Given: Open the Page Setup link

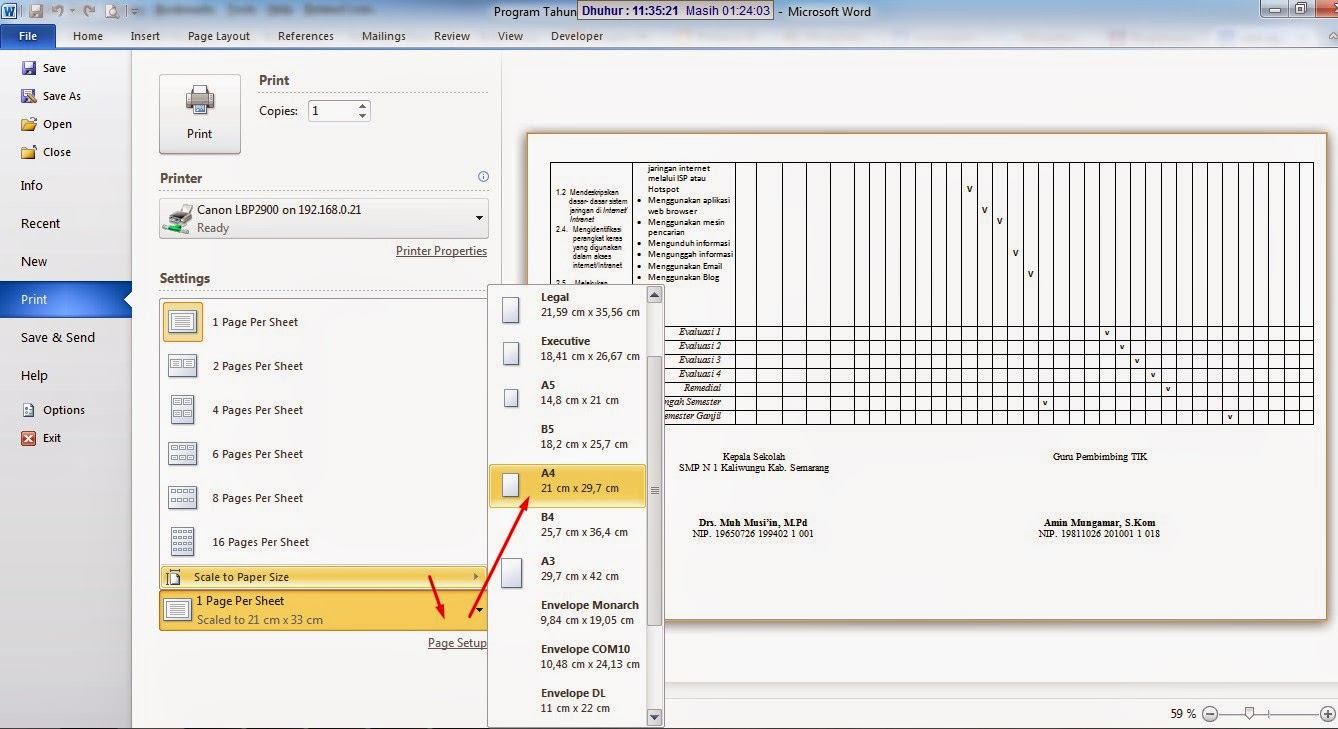Looking at the screenshot, I should pyautogui.click(x=457, y=643).
